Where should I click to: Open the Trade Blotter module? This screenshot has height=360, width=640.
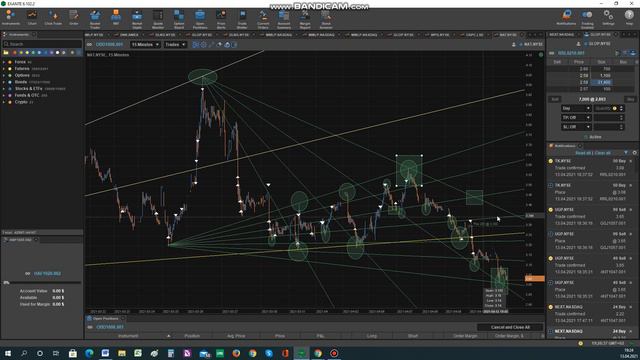[x=242, y=18]
